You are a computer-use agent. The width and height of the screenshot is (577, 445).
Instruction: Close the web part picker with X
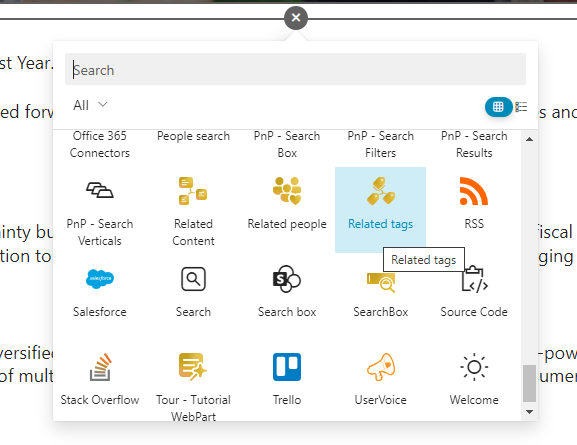click(296, 18)
